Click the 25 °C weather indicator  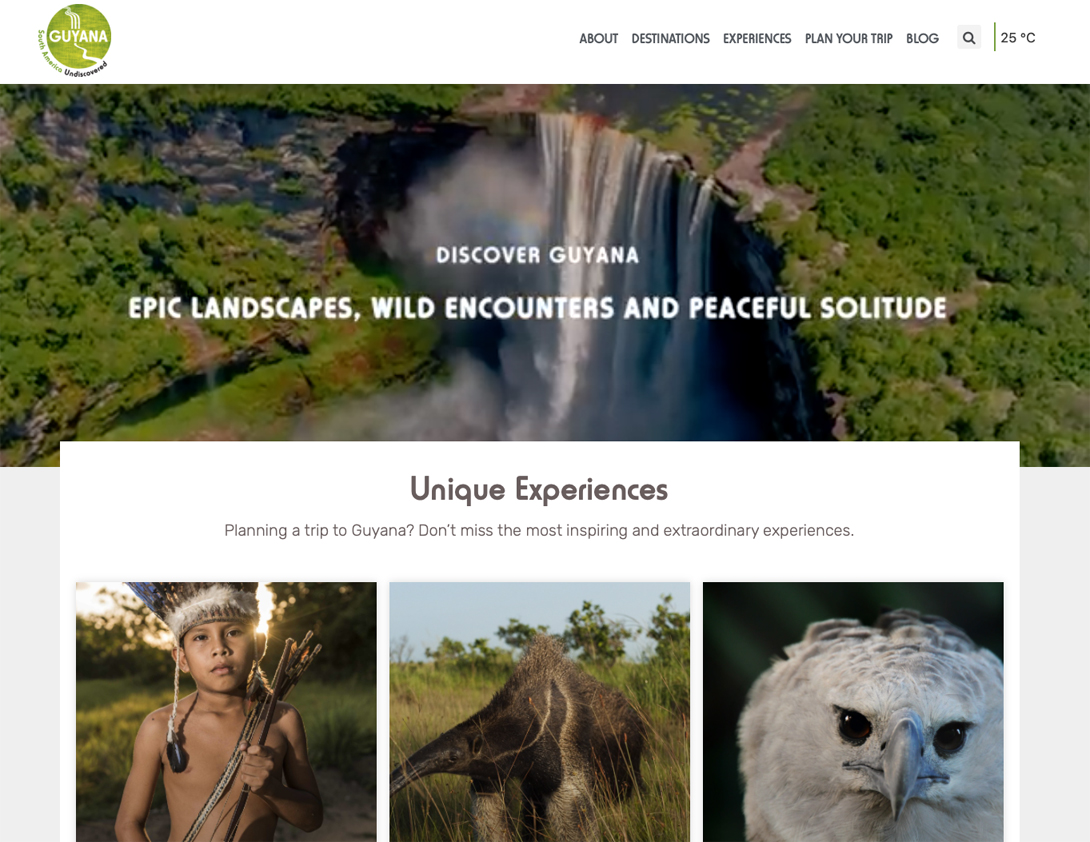[1018, 38]
